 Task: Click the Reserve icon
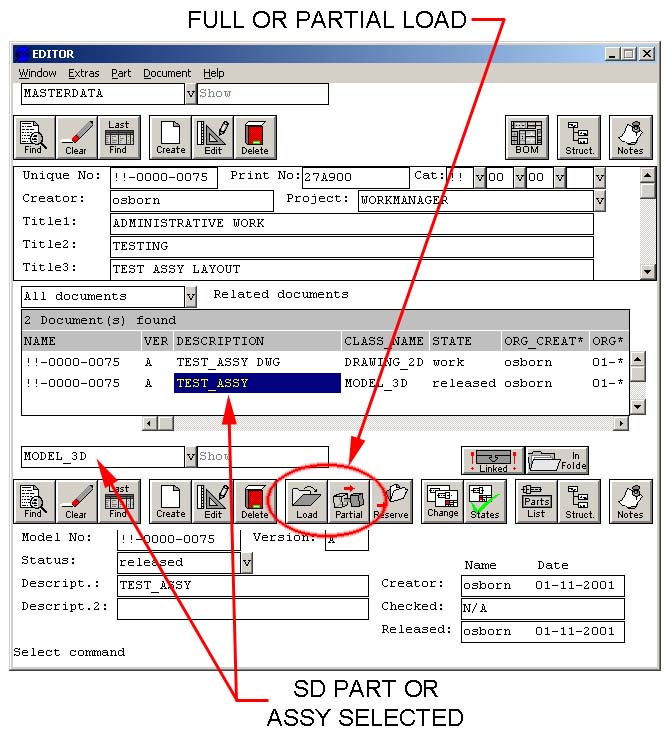pos(391,501)
